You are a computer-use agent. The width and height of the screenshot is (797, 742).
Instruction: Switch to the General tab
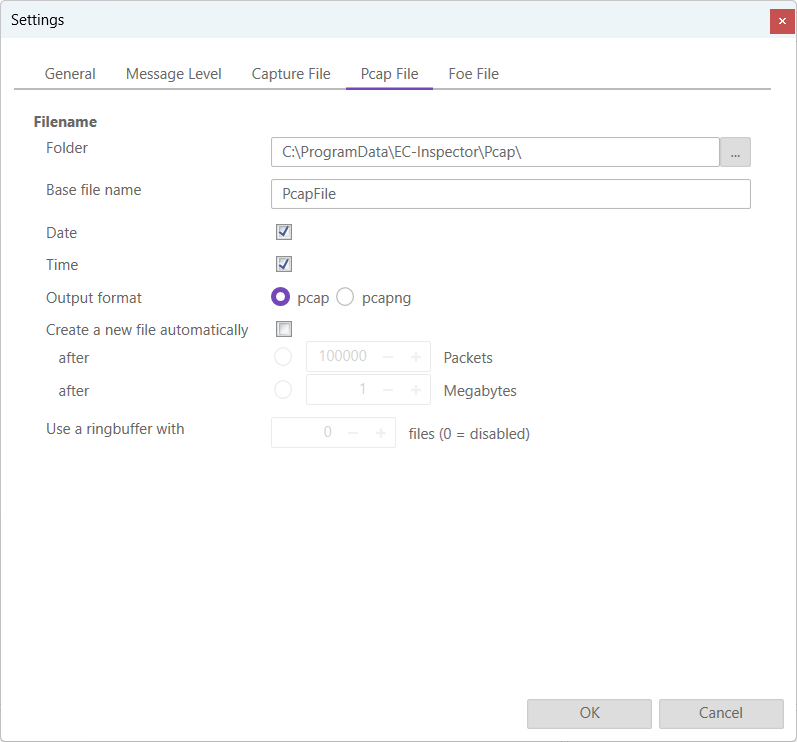pyautogui.click(x=70, y=74)
